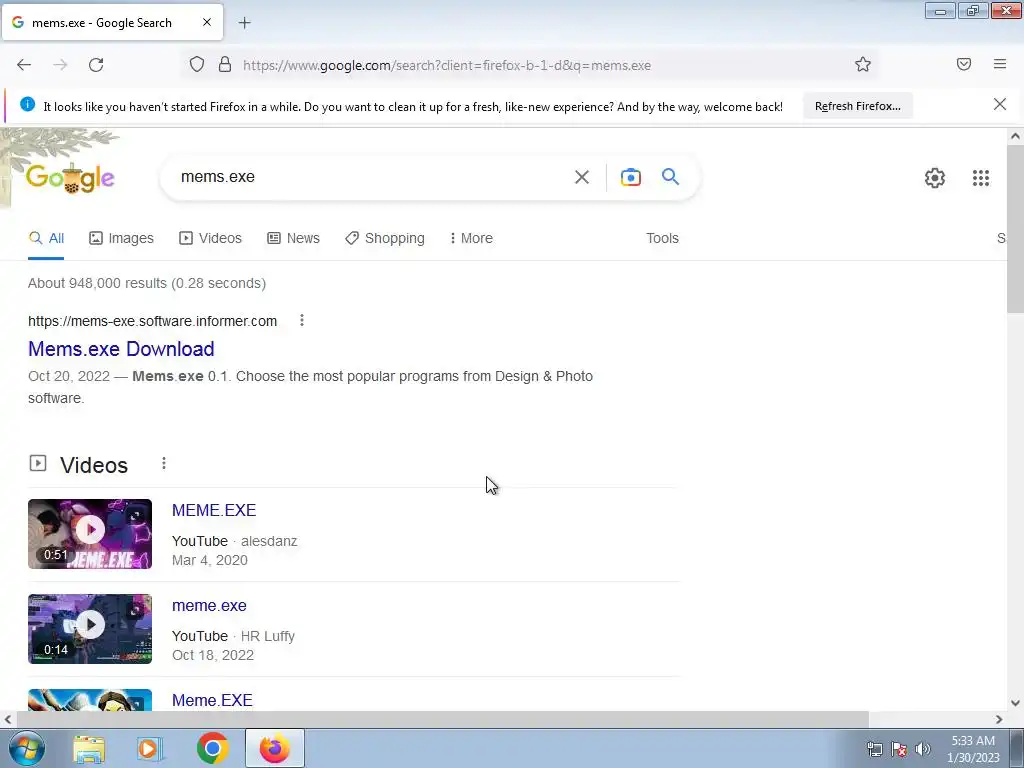This screenshot has height=768, width=1024.
Task: Click vertical scrollbar down arrow
Action: pyautogui.click(x=1015, y=703)
